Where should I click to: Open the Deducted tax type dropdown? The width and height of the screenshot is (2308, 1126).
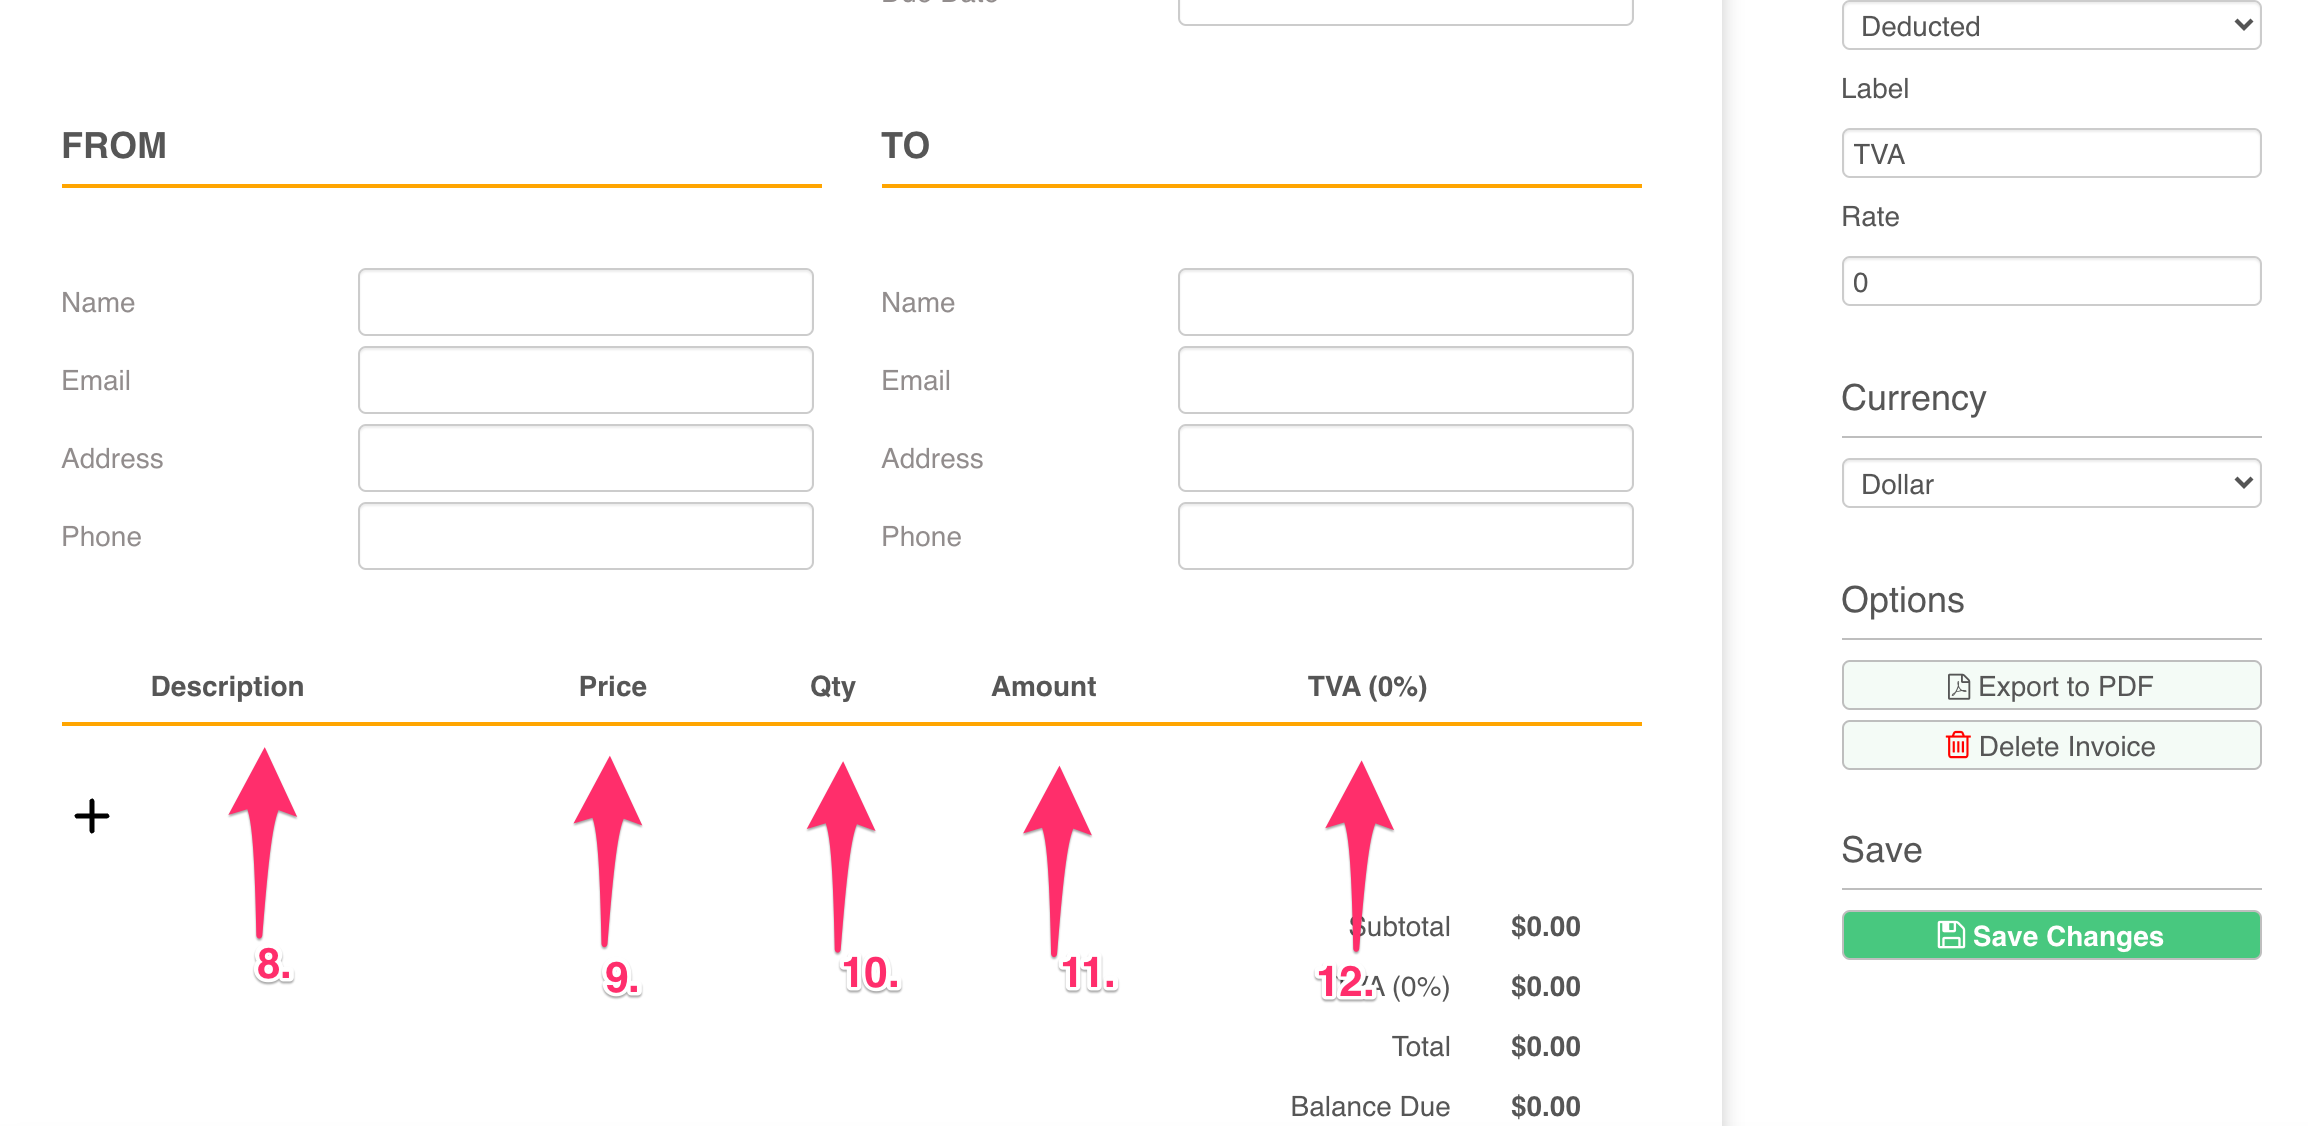pos(2050,26)
